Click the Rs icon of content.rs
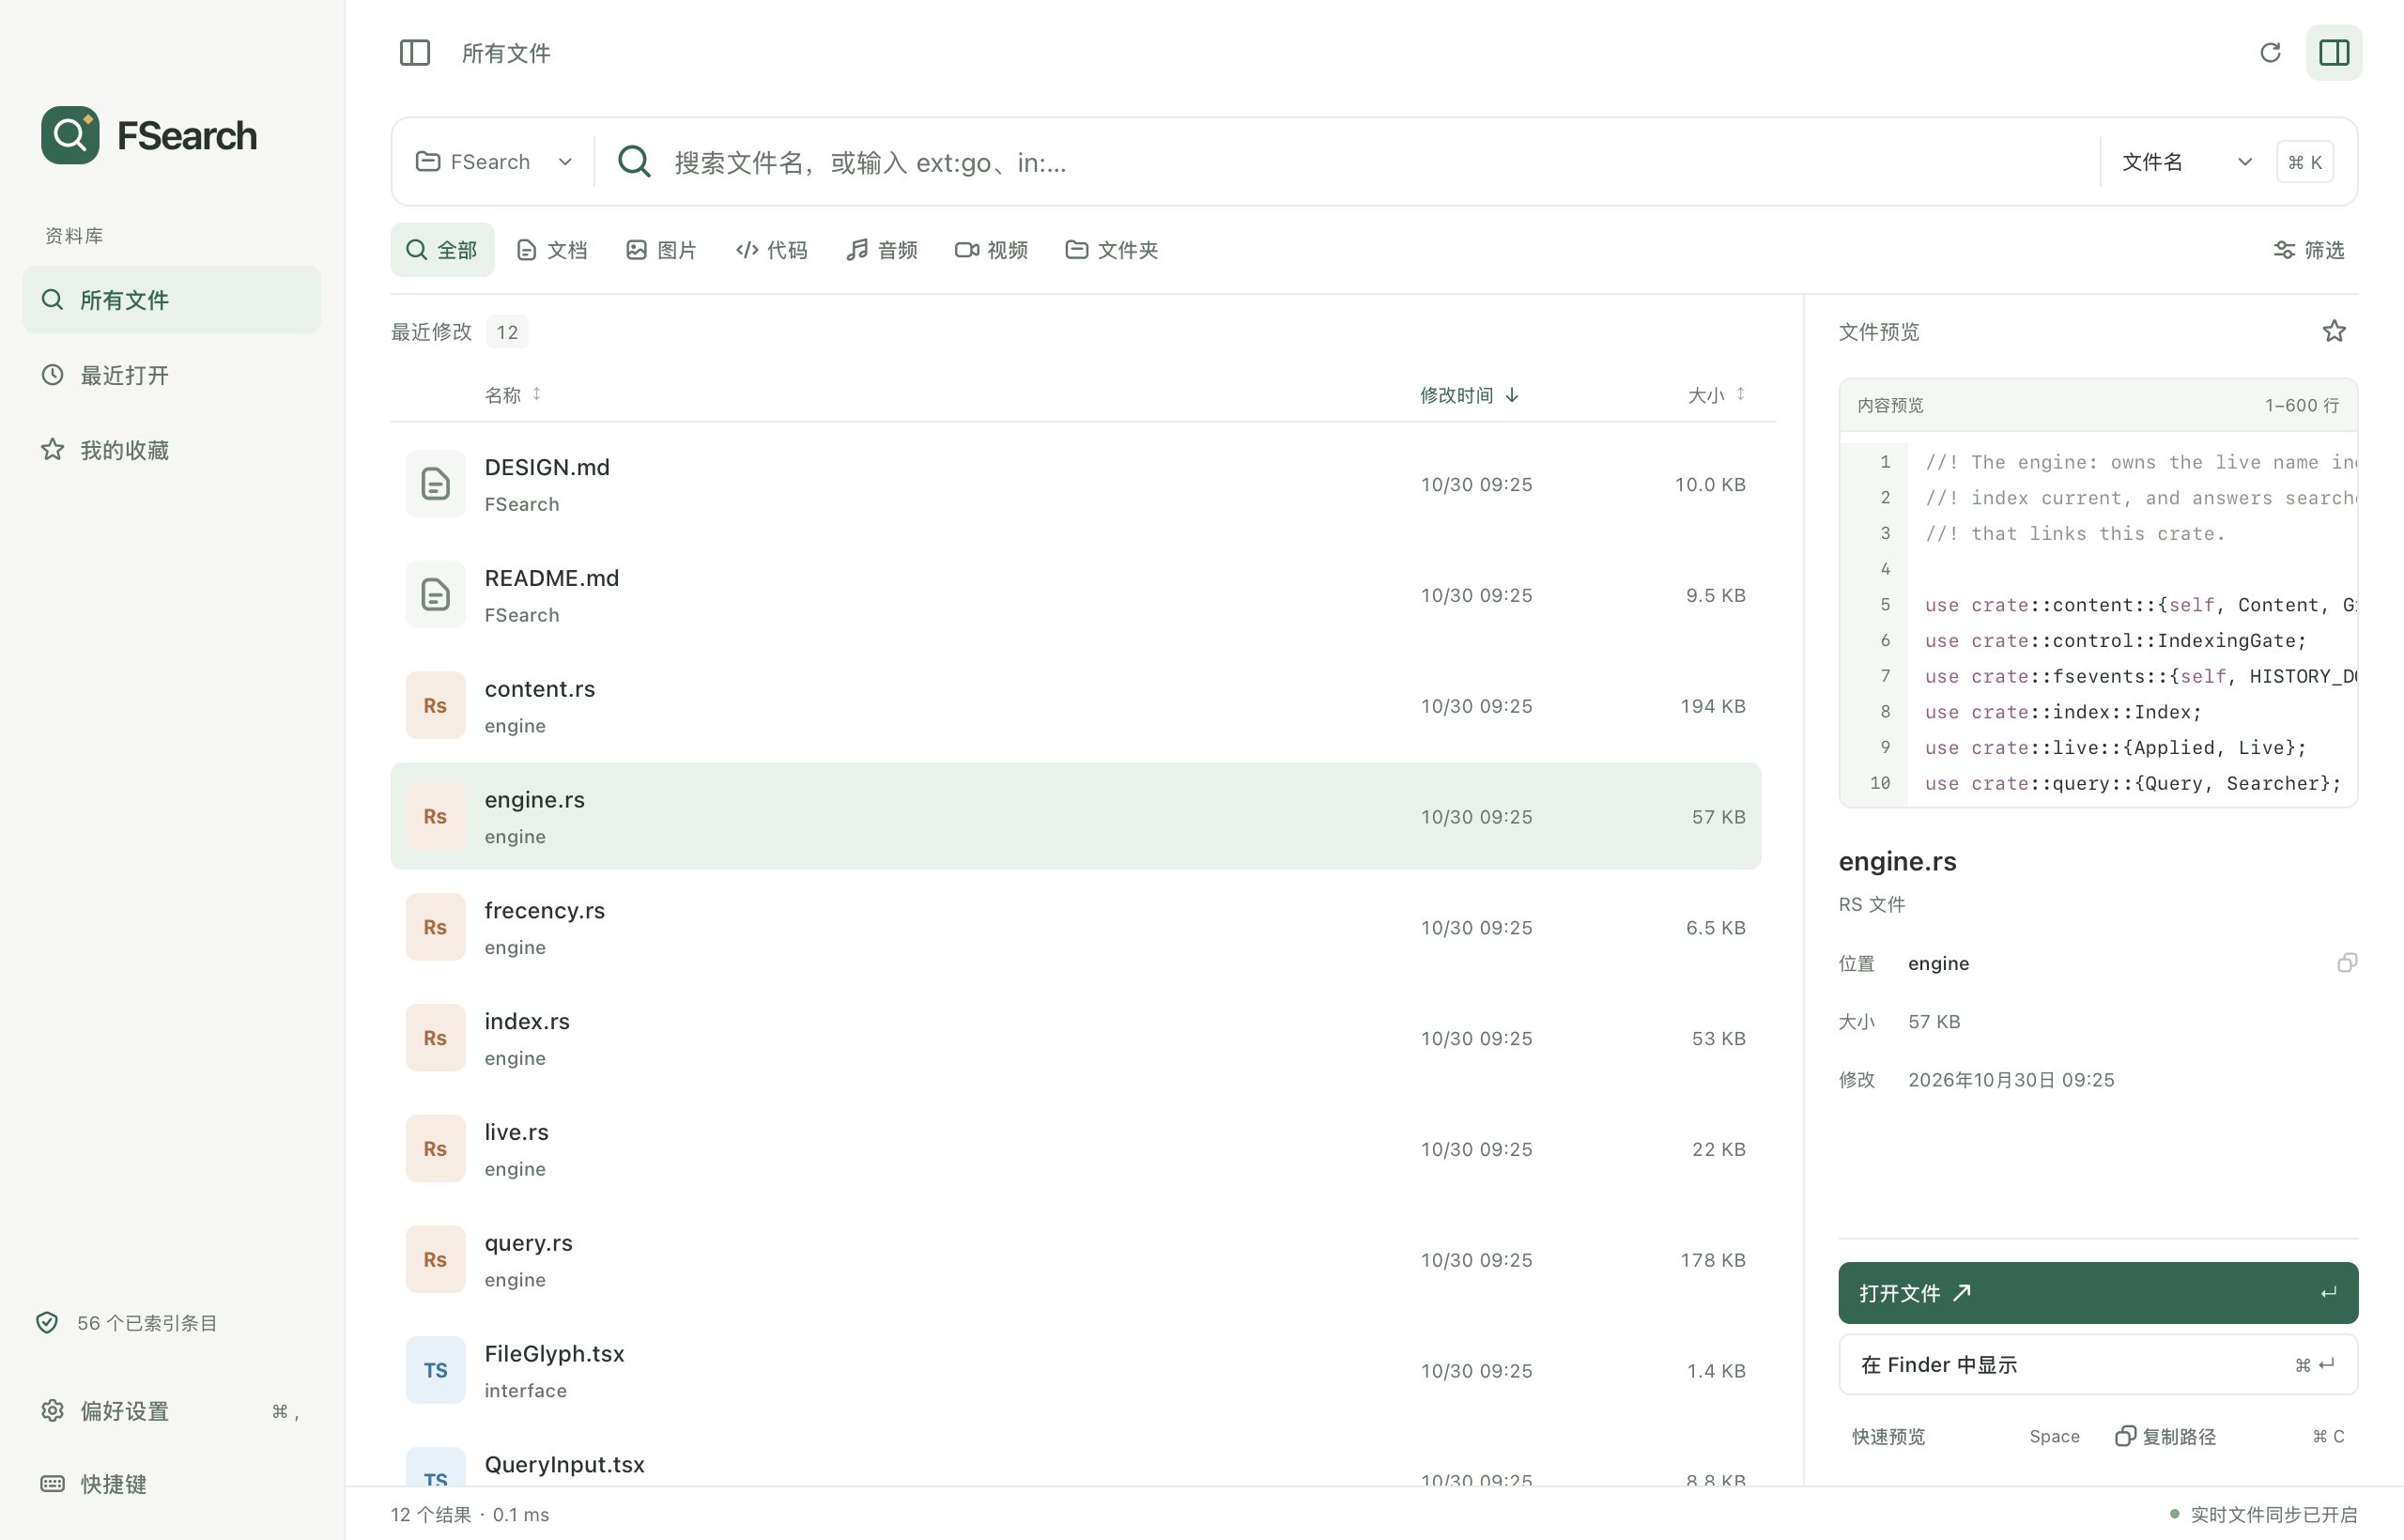 coord(435,706)
